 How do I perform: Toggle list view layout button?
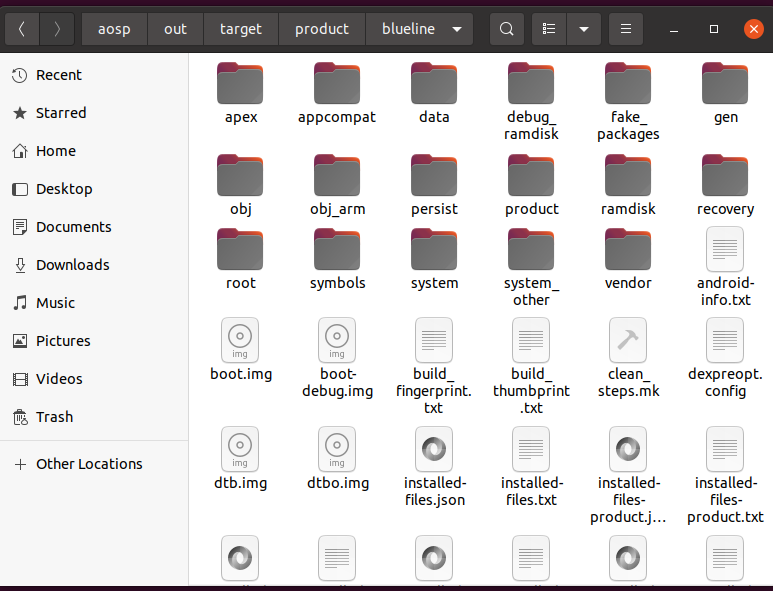548,29
